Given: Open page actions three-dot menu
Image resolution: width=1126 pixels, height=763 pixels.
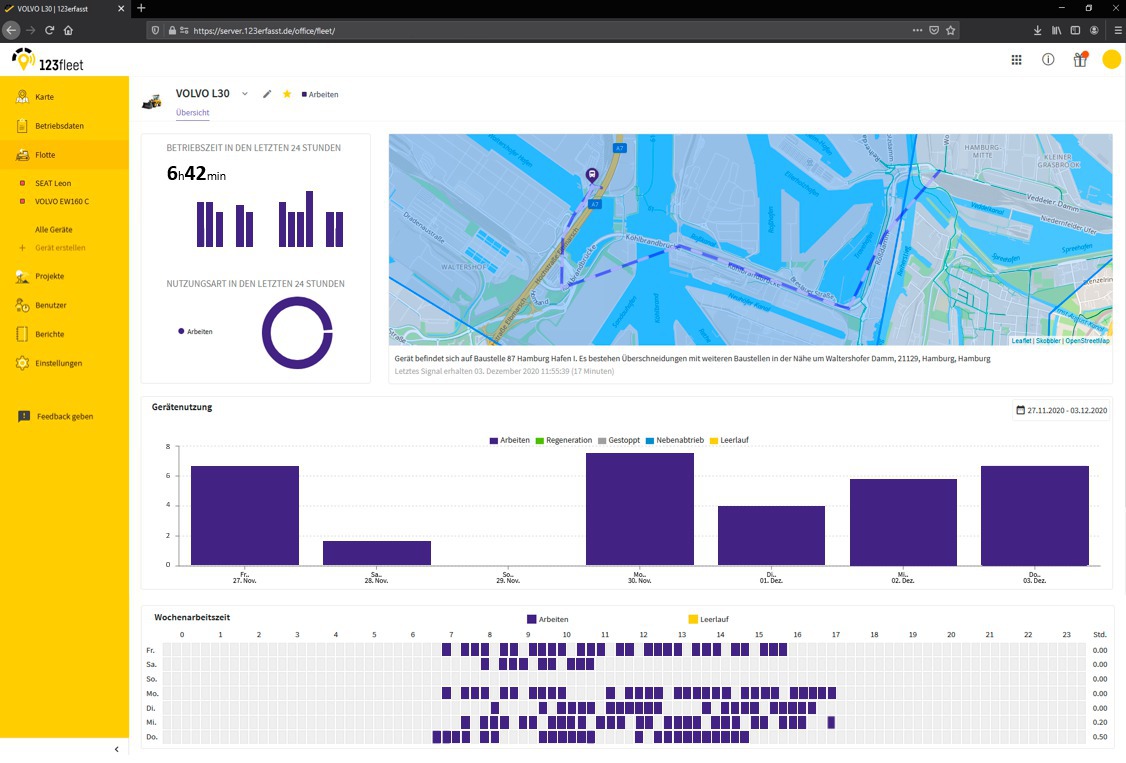Looking at the screenshot, I should pos(917,30).
